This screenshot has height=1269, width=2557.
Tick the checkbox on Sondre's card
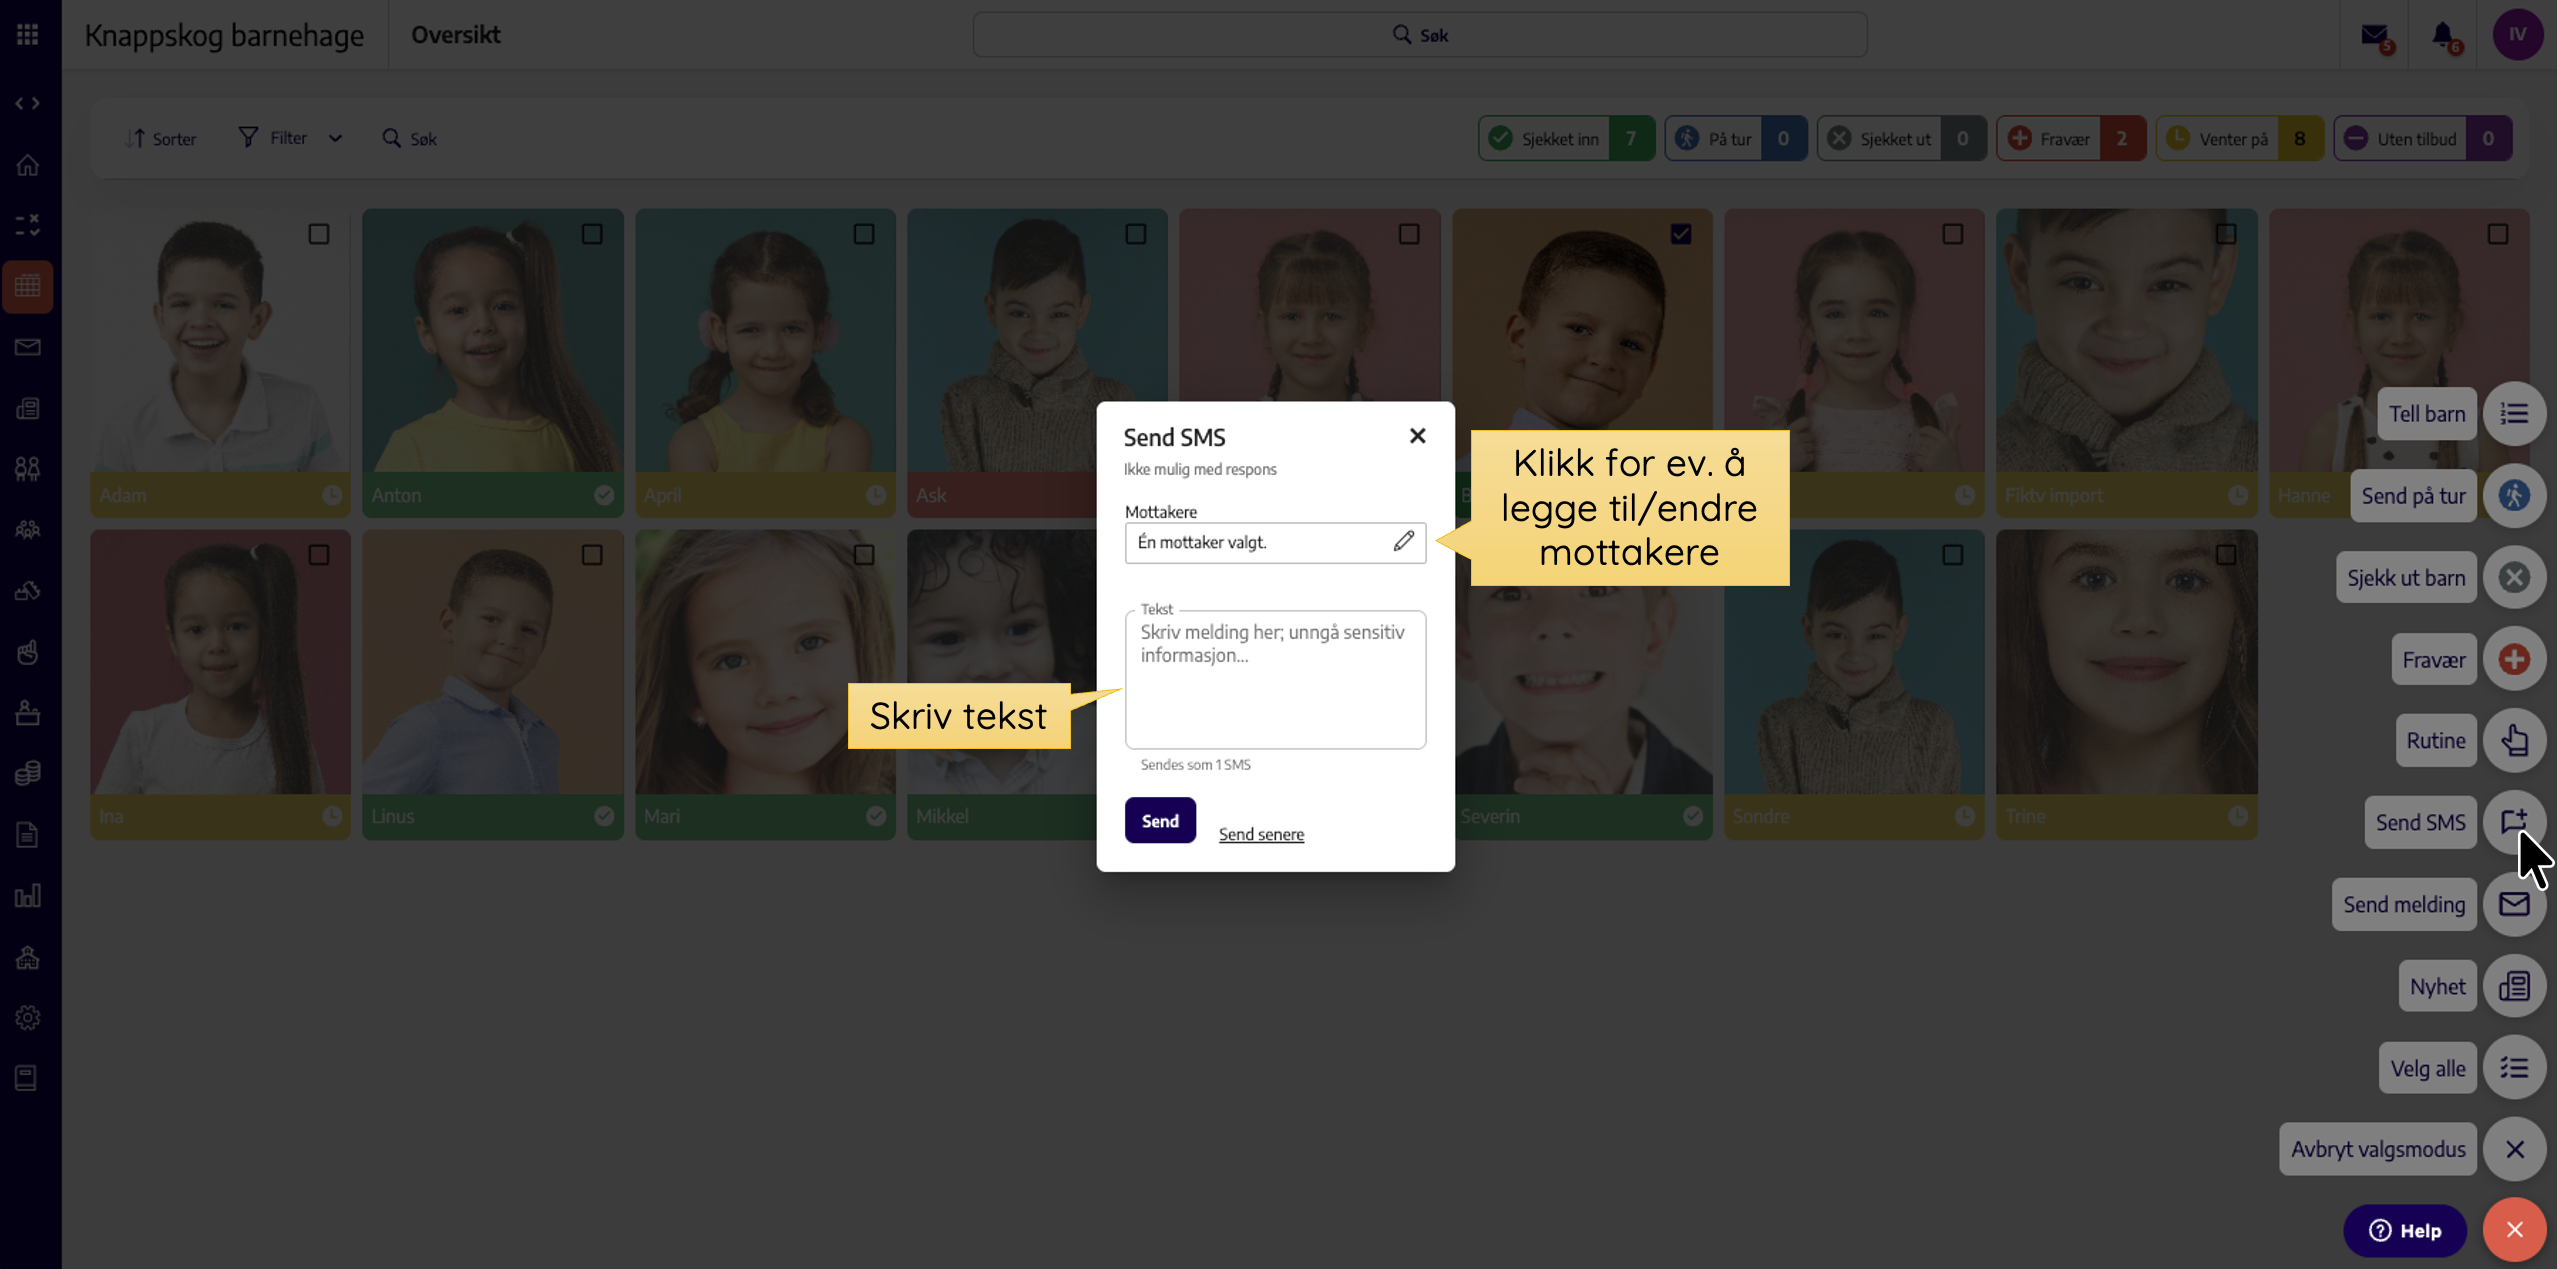point(1953,555)
